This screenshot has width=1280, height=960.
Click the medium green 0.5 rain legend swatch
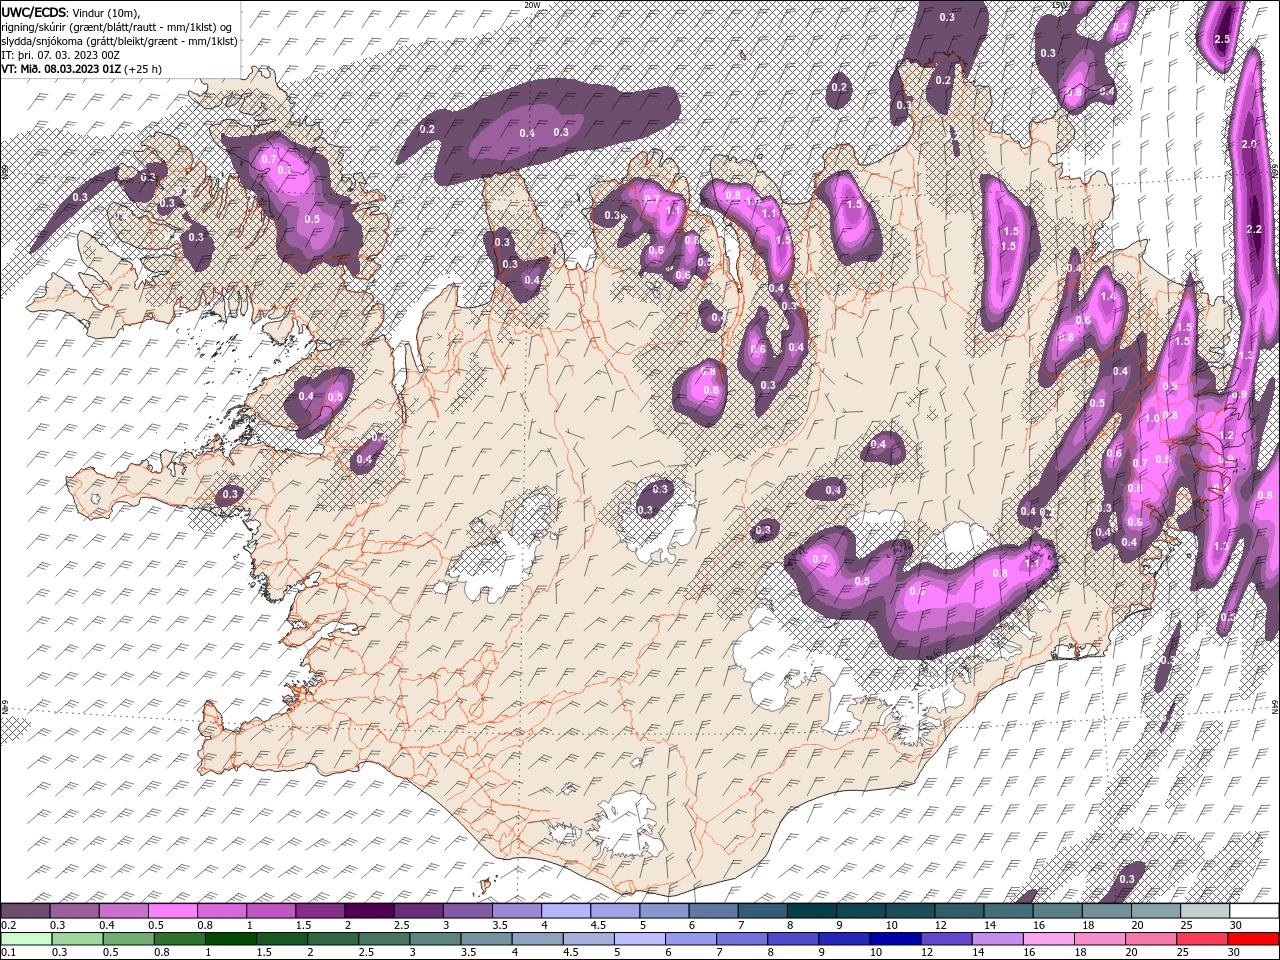click(x=129, y=938)
